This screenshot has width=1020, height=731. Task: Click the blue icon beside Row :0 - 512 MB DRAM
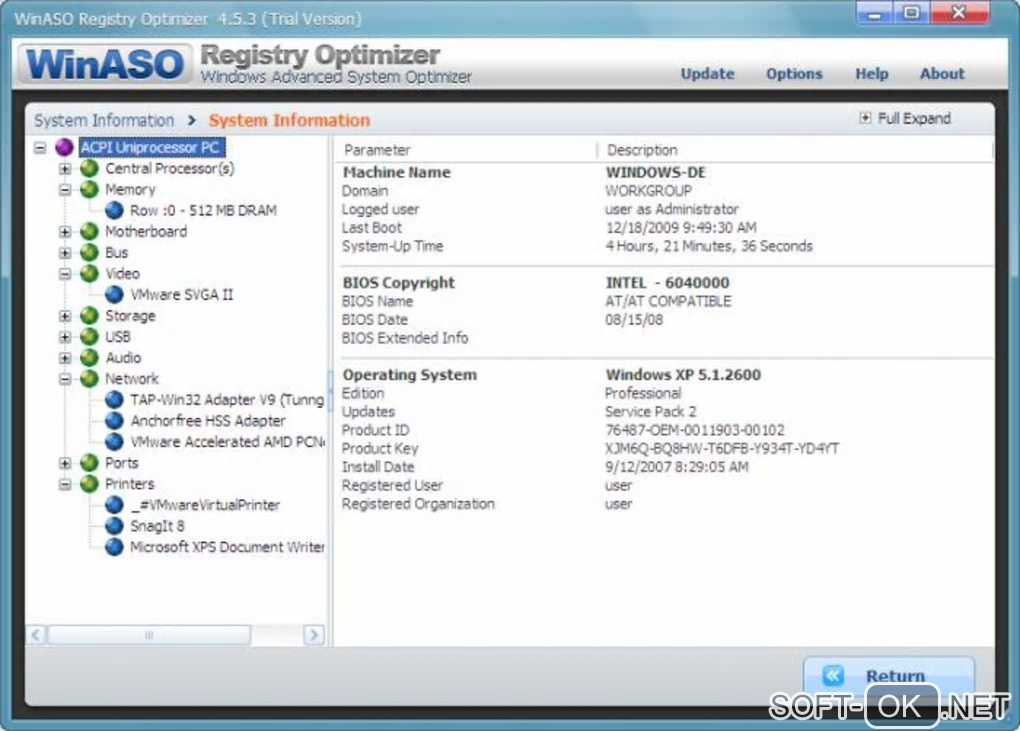pyautogui.click(x=114, y=210)
